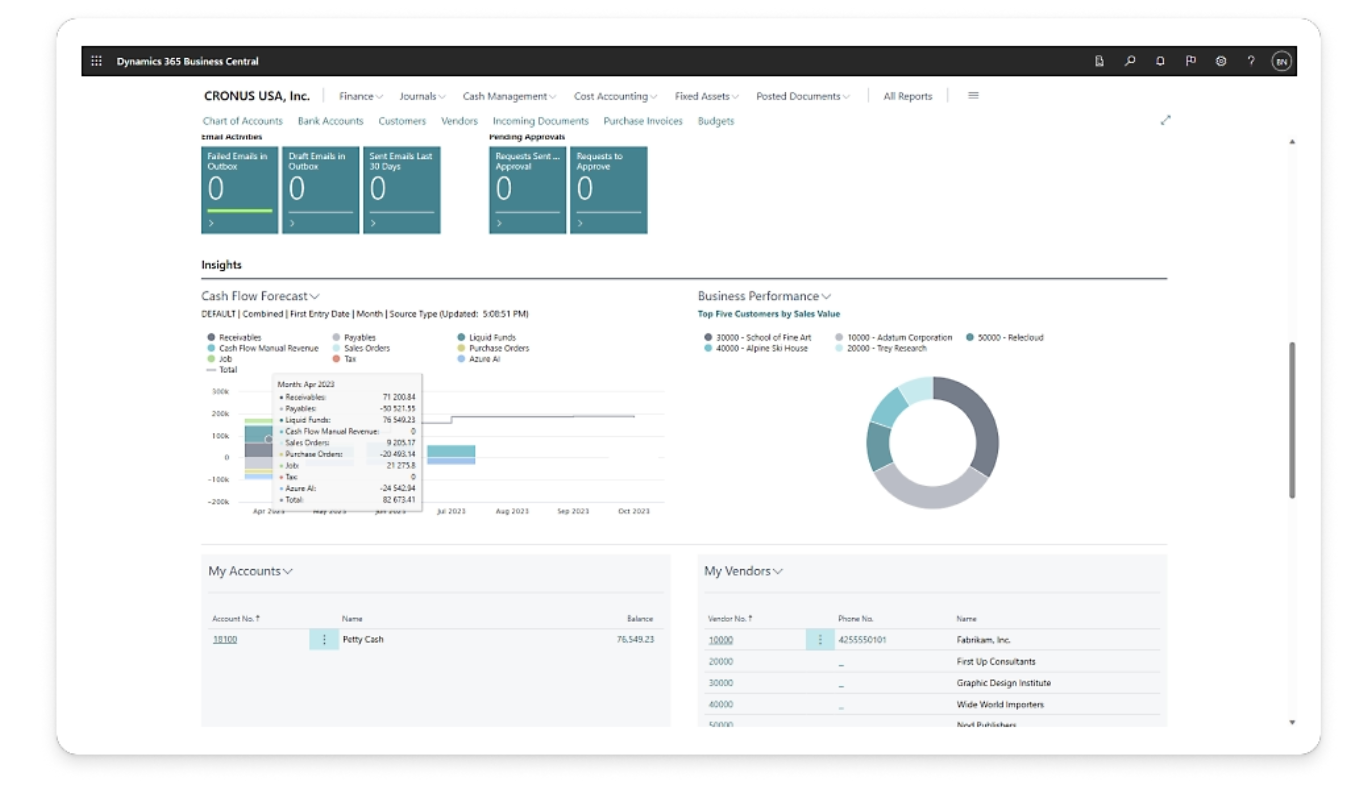
Task: Click the help question mark icon
Action: coord(1251,61)
